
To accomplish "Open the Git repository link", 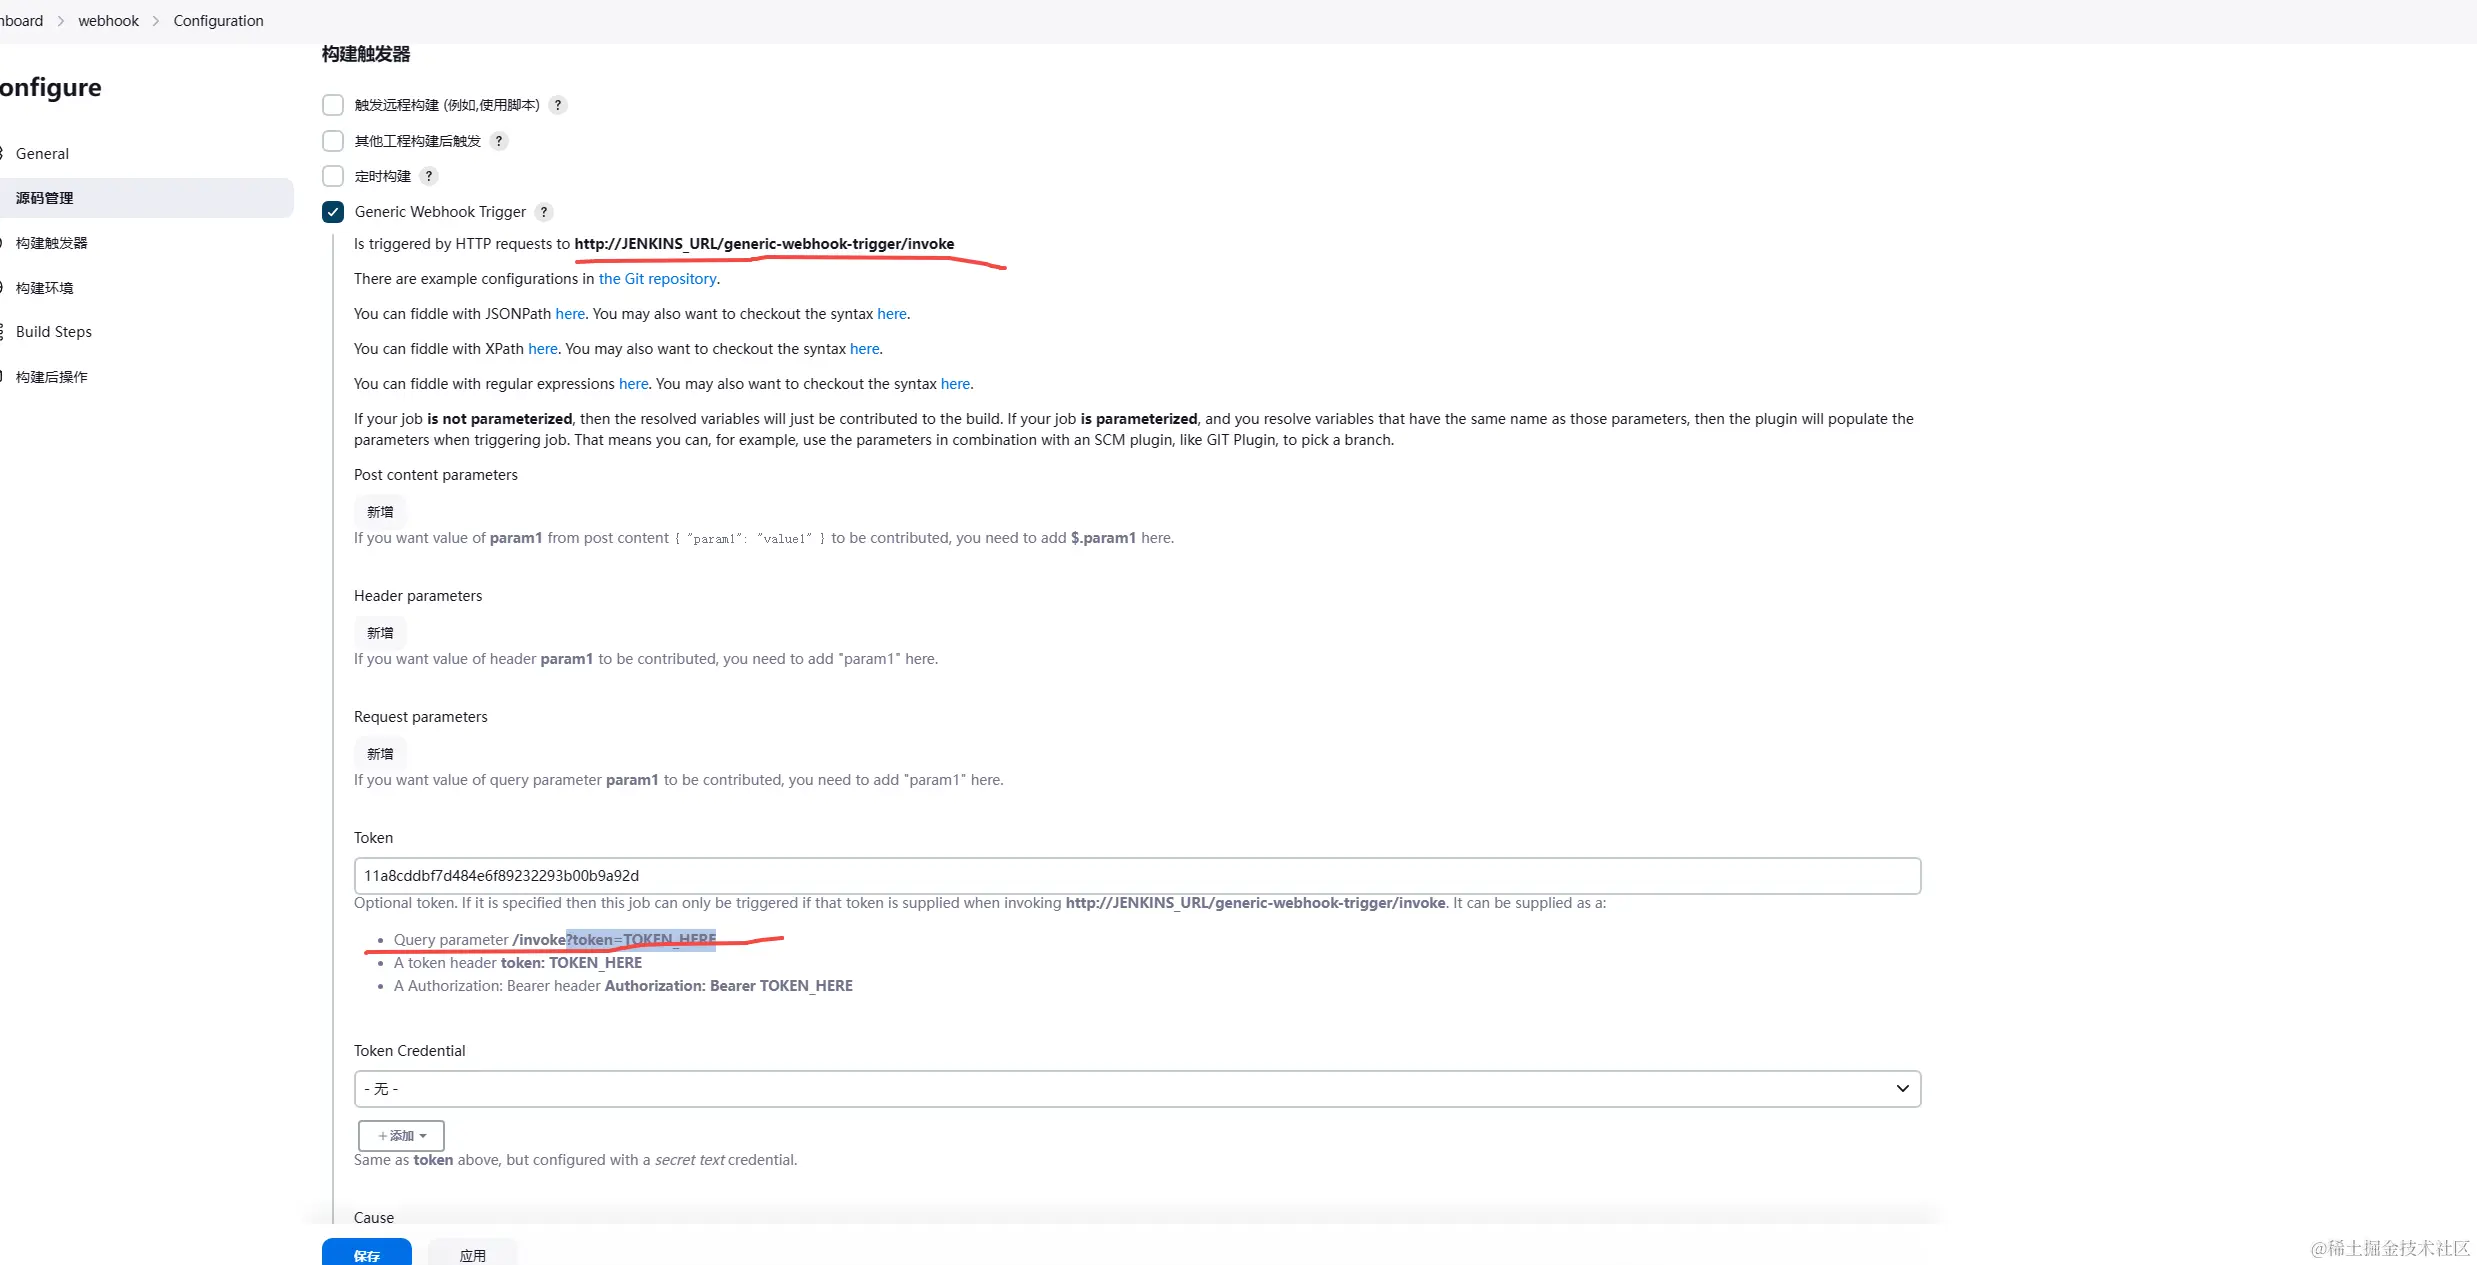I will pos(657,279).
